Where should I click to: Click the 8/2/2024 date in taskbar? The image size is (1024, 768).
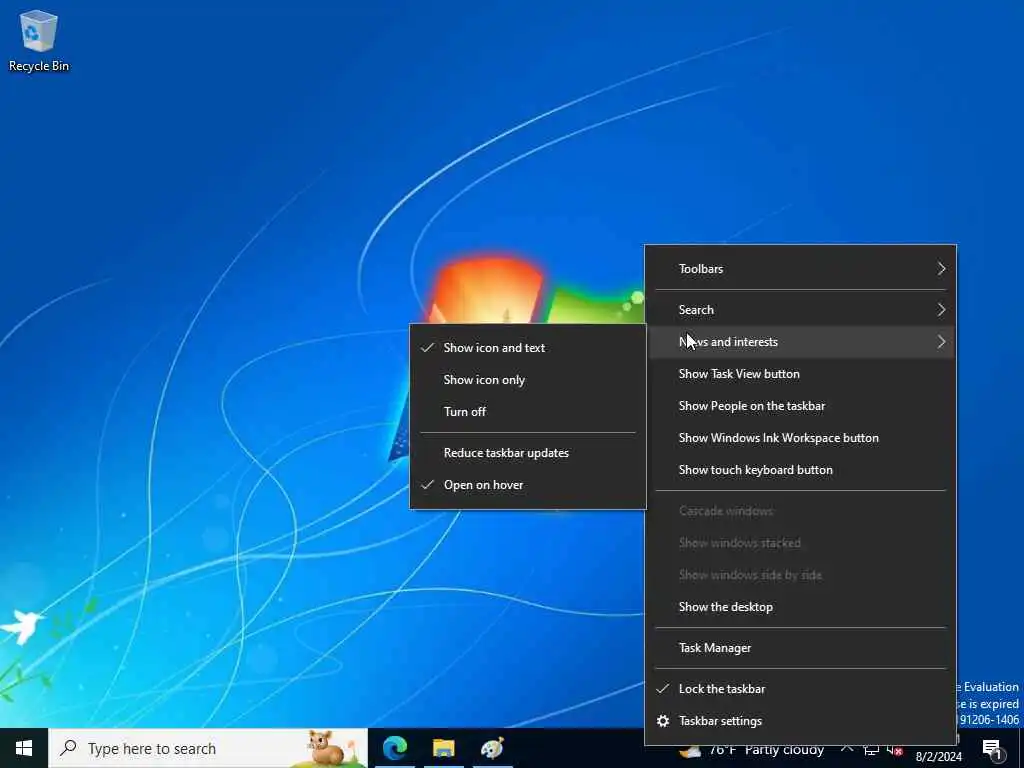[938, 757]
